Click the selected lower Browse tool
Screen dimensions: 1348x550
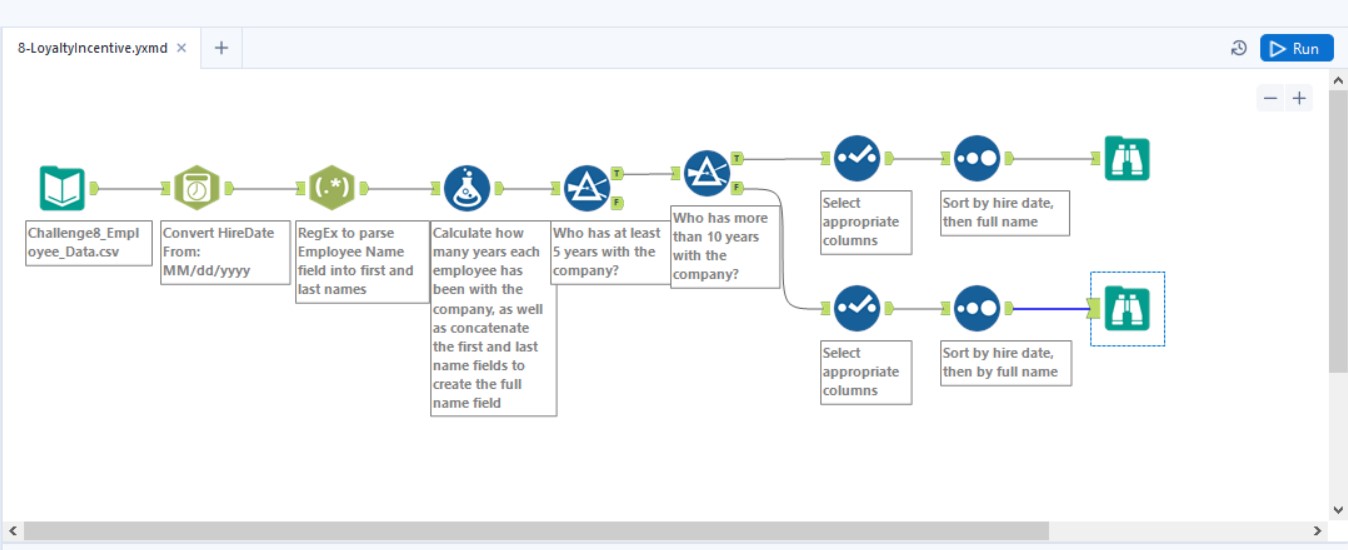pos(1127,308)
